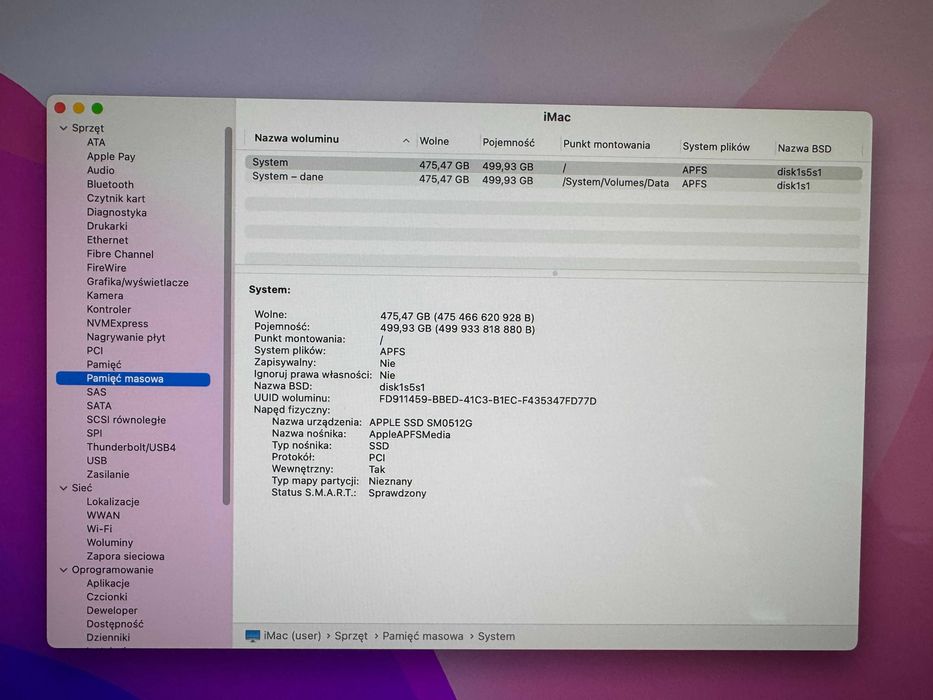Select Wi-Fi sidebar item
Viewport: 933px width, 700px height.
(99, 529)
